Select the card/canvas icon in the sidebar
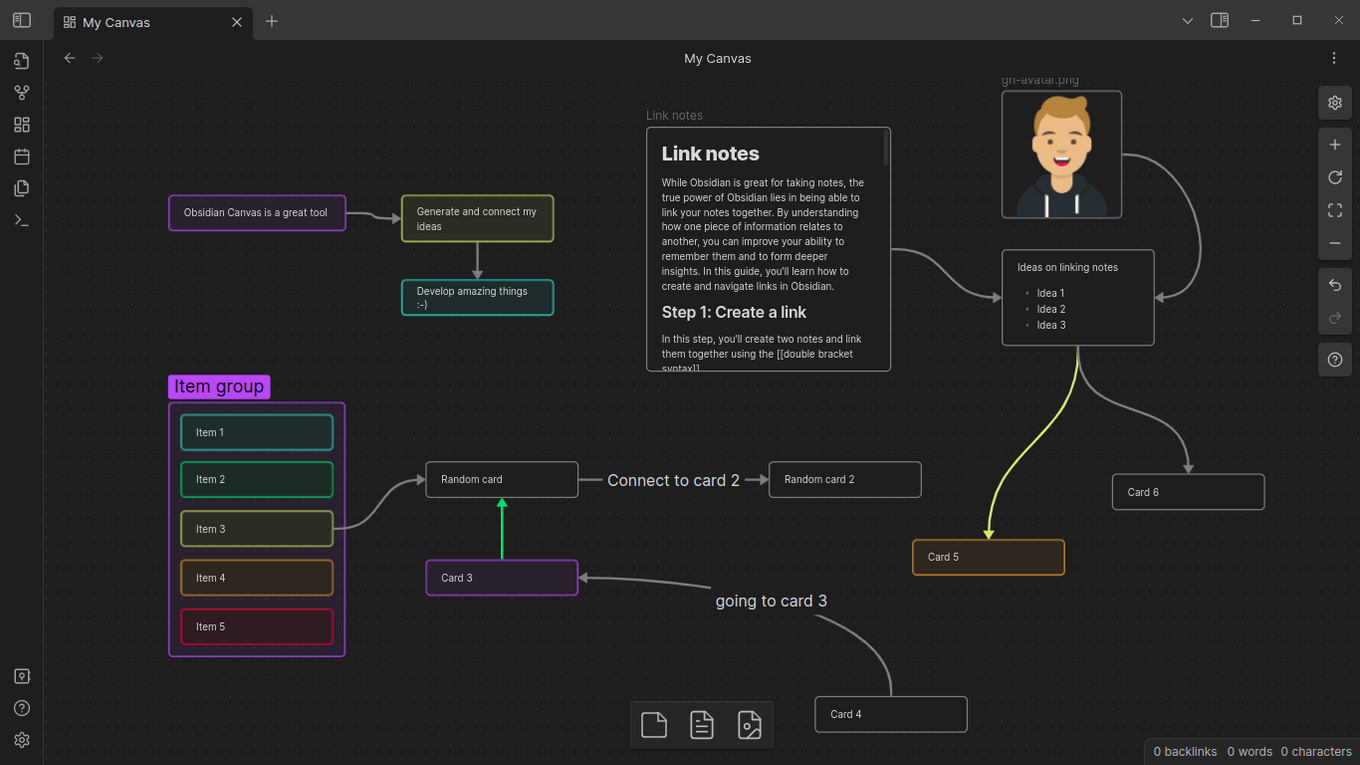 click(x=21, y=124)
